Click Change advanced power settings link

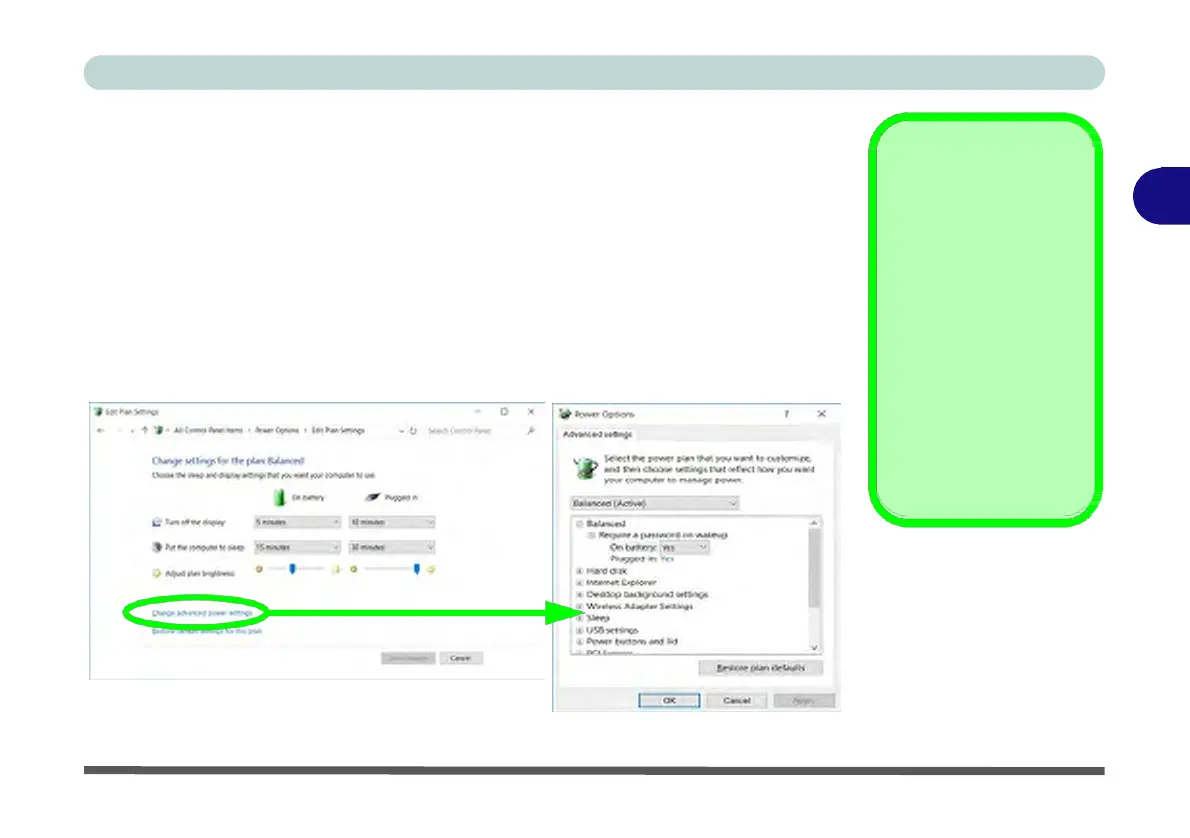tap(202, 613)
